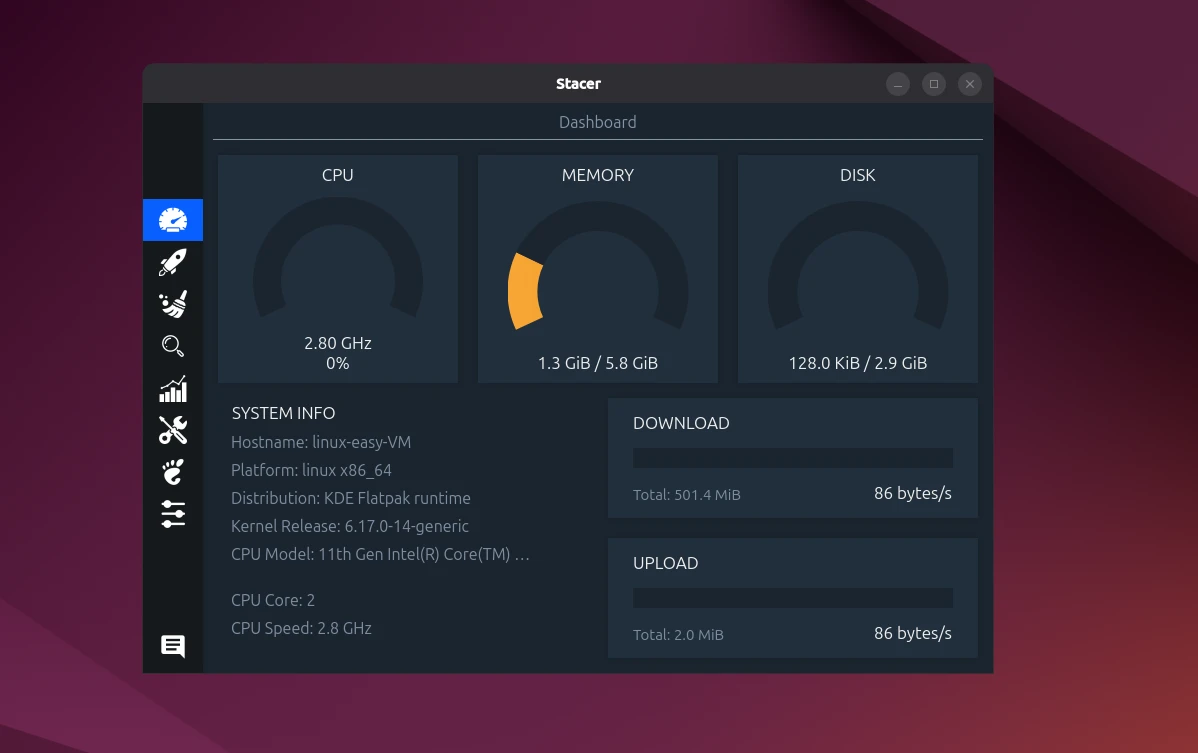
Task: Open Helpers wrench and screwdriver icon
Action: (173, 430)
